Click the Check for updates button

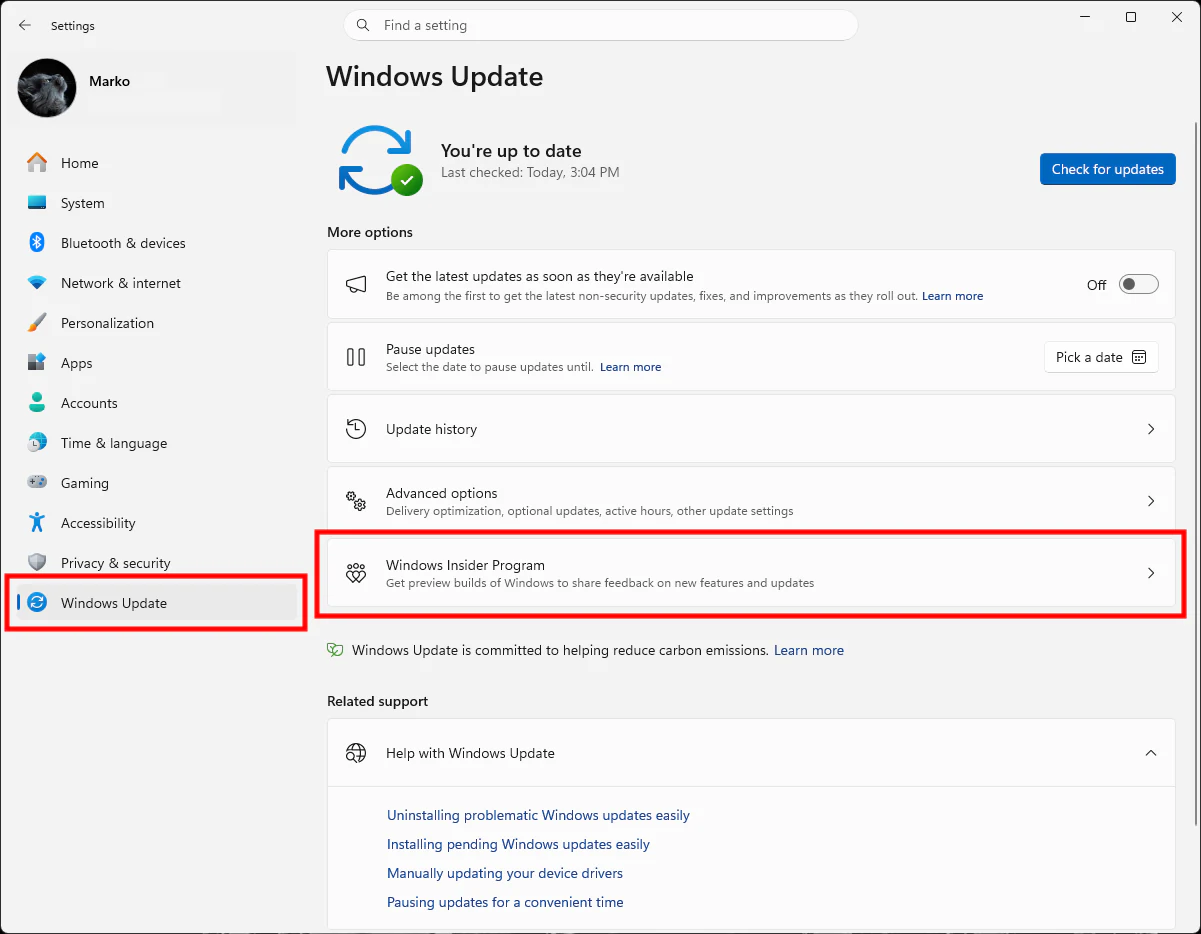[1108, 169]
